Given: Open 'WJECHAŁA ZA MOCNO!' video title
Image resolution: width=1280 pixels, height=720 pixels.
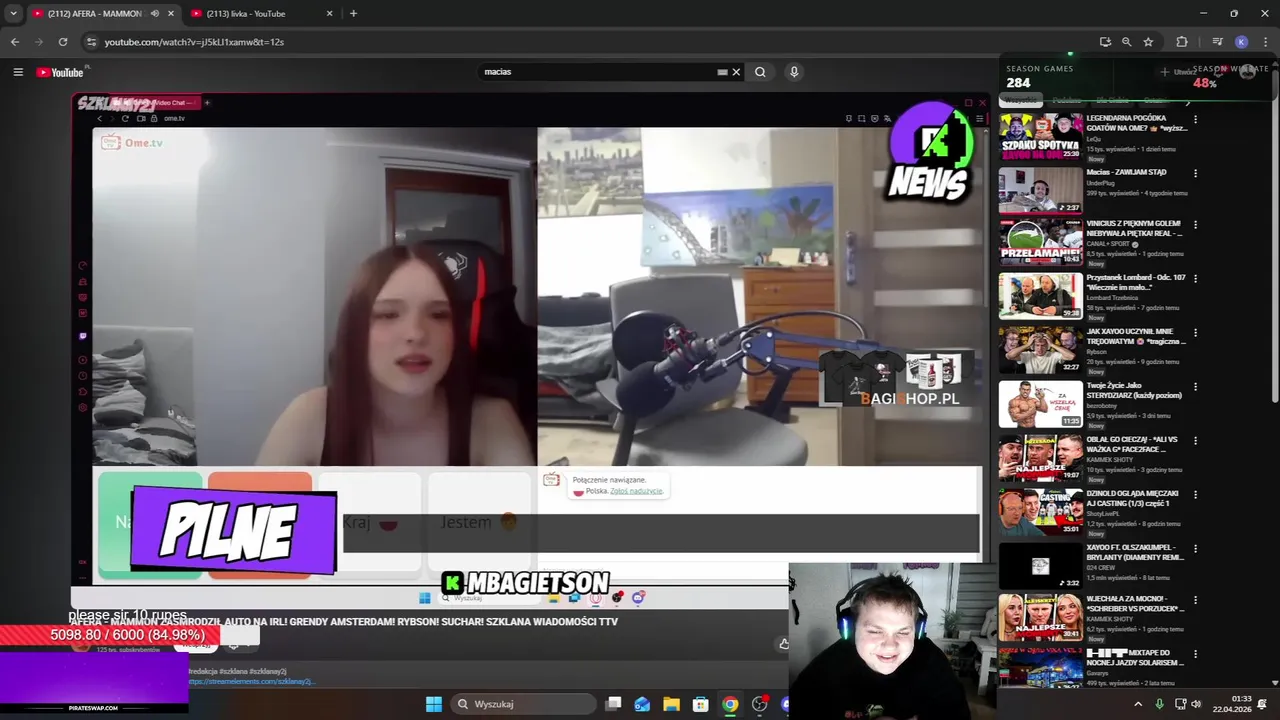Looking at the screenshot, I should coord(1136,604).
